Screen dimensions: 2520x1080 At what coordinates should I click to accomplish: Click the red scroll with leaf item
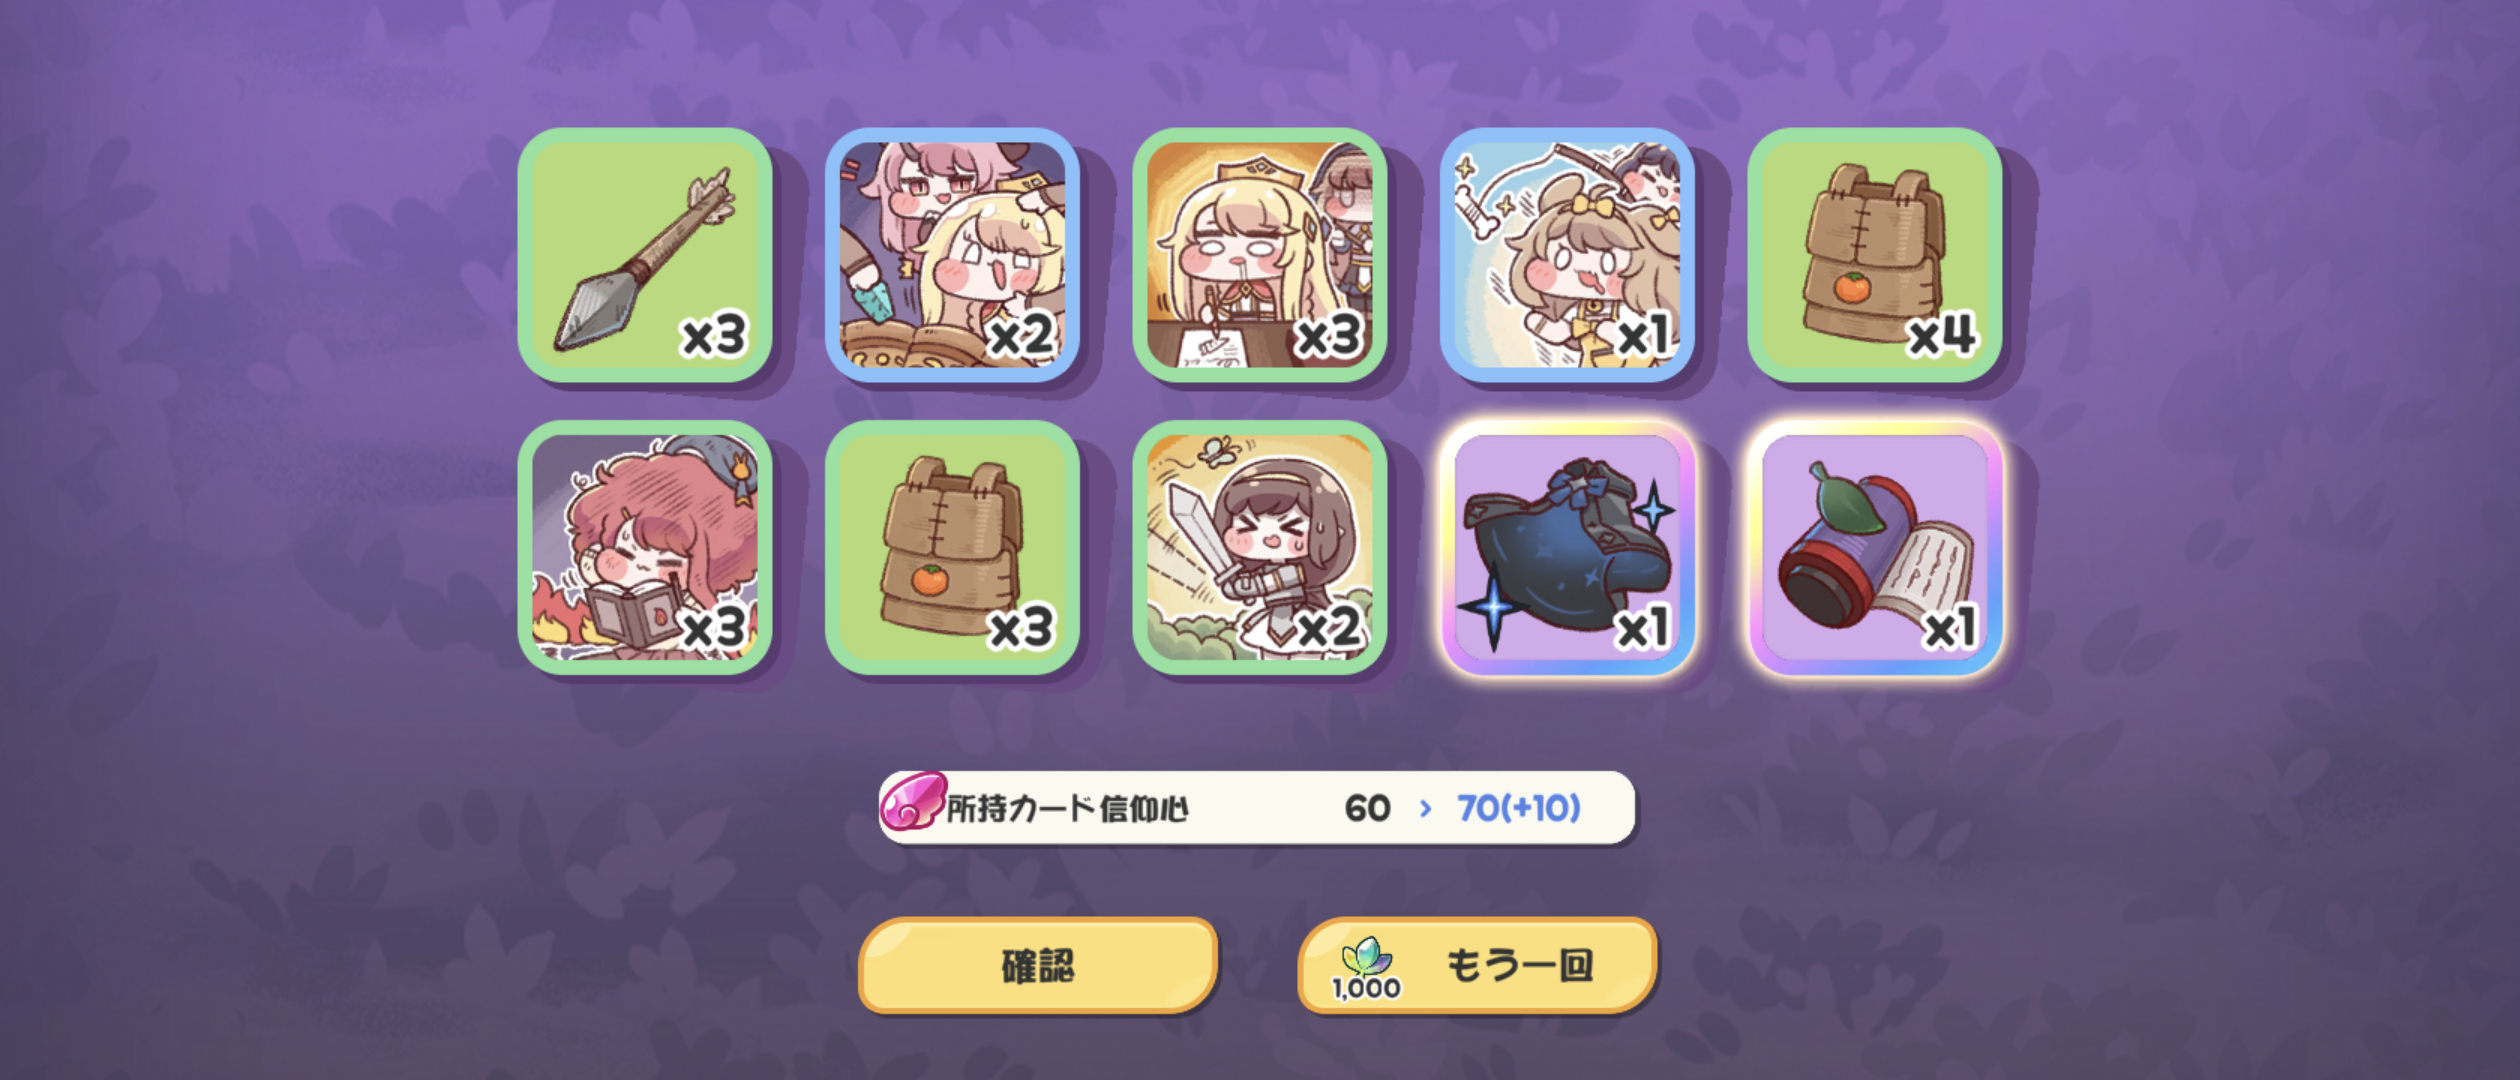1874,547
